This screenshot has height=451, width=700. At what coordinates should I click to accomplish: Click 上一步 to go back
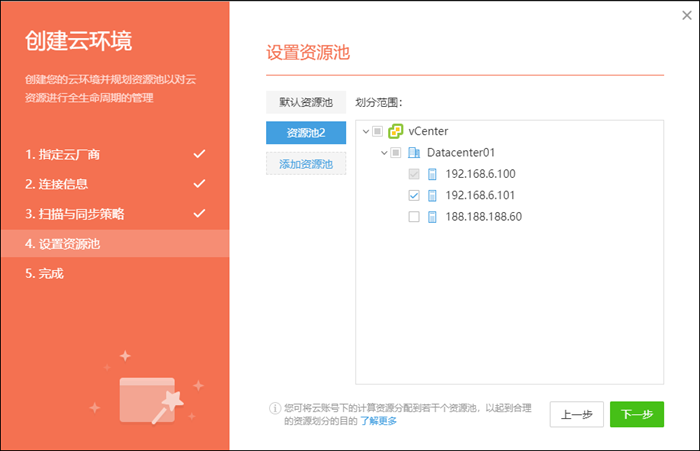tap(576, 414)
